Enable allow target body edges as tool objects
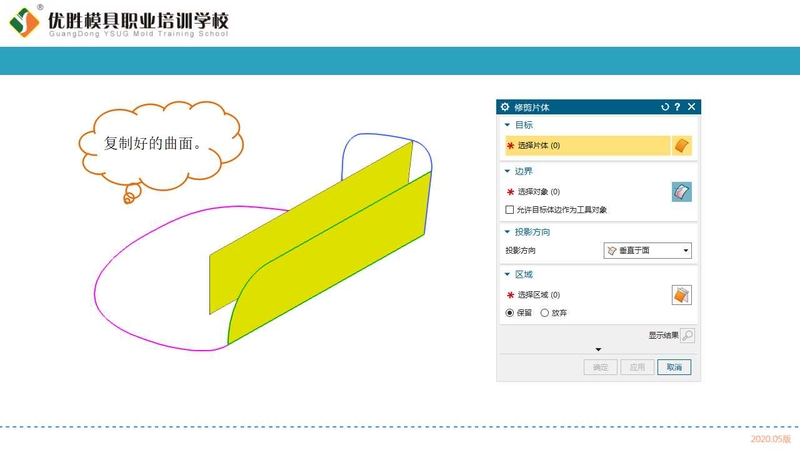Viewport: 800px width, 450px height. [509, 210]
